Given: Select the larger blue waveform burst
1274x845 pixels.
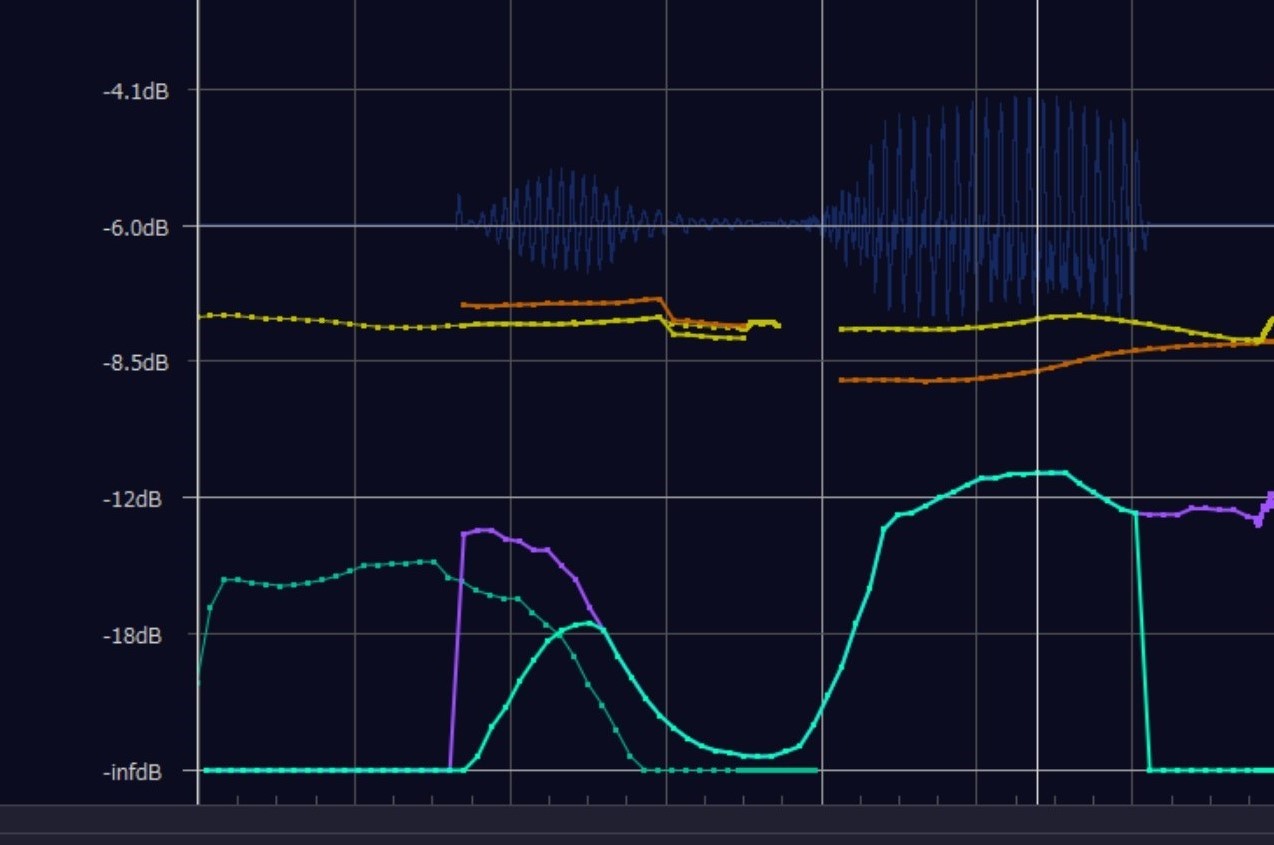Looking at the screenshot, I should point(985,207).
